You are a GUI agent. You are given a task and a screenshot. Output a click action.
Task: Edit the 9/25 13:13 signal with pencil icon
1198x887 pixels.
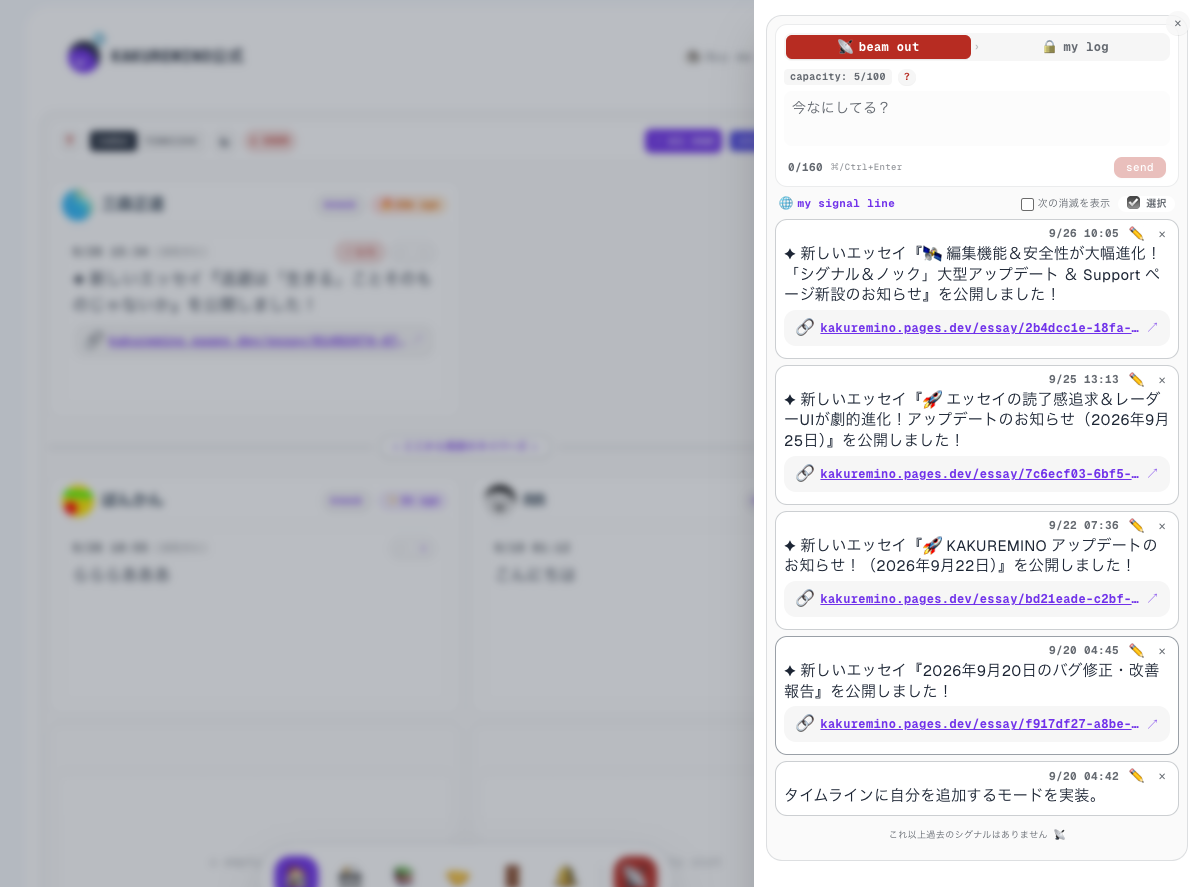(x=1136, y=380)
